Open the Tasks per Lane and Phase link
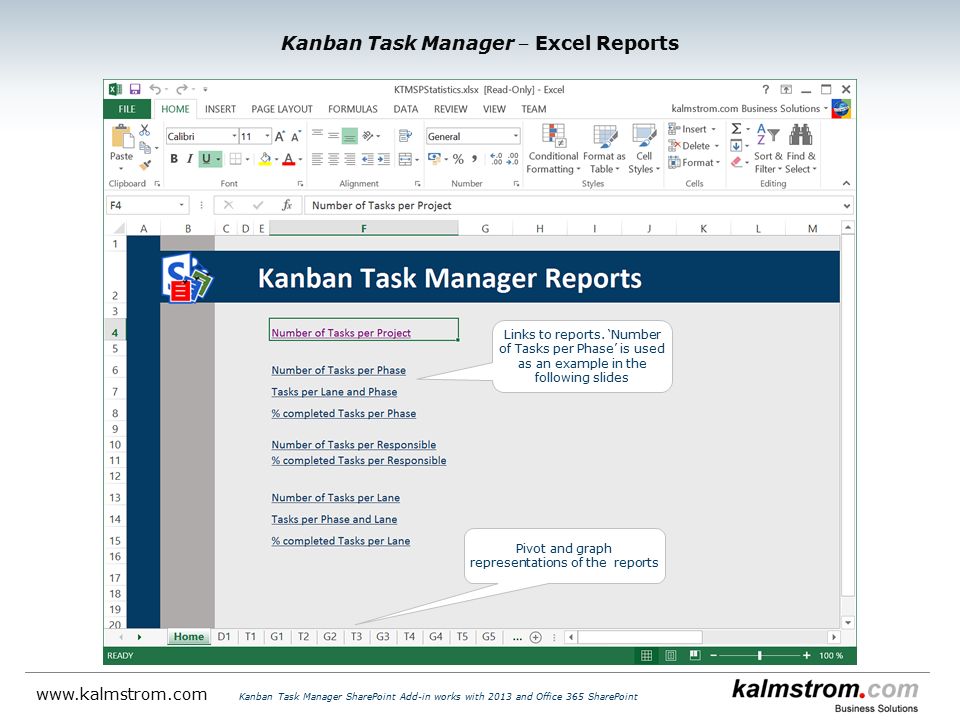 click(x=334, y=392)
